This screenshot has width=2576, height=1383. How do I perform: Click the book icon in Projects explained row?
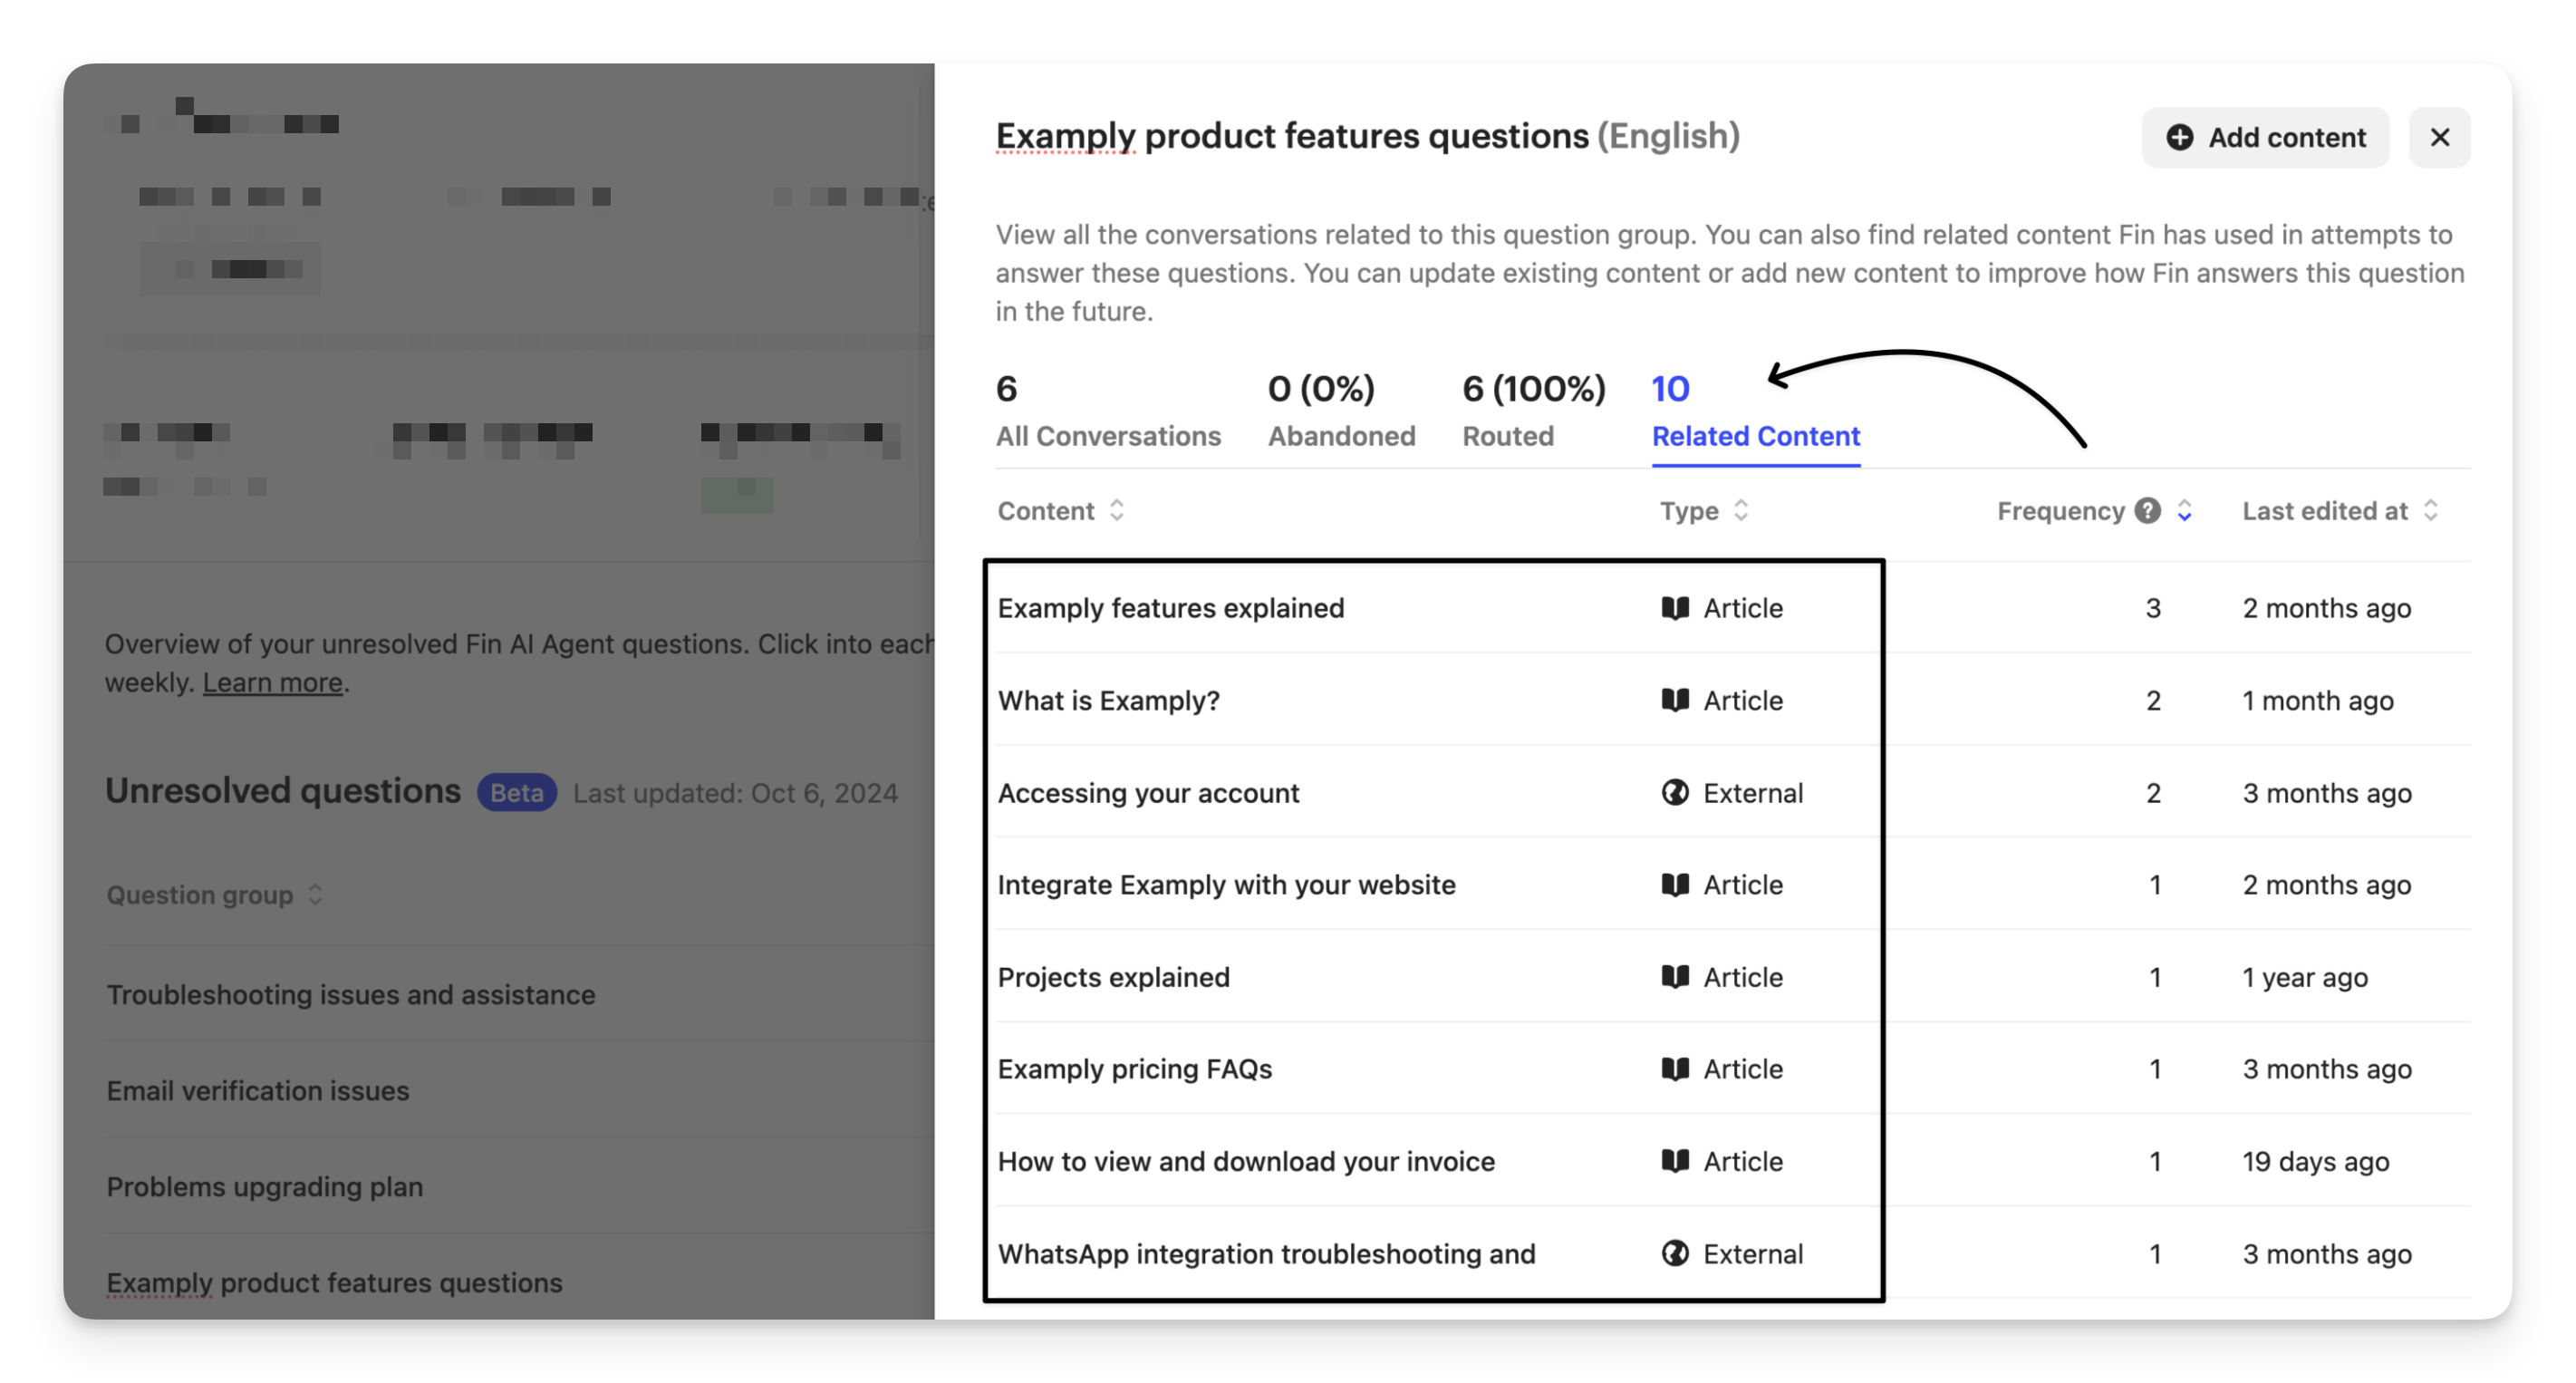[1675, 977]
